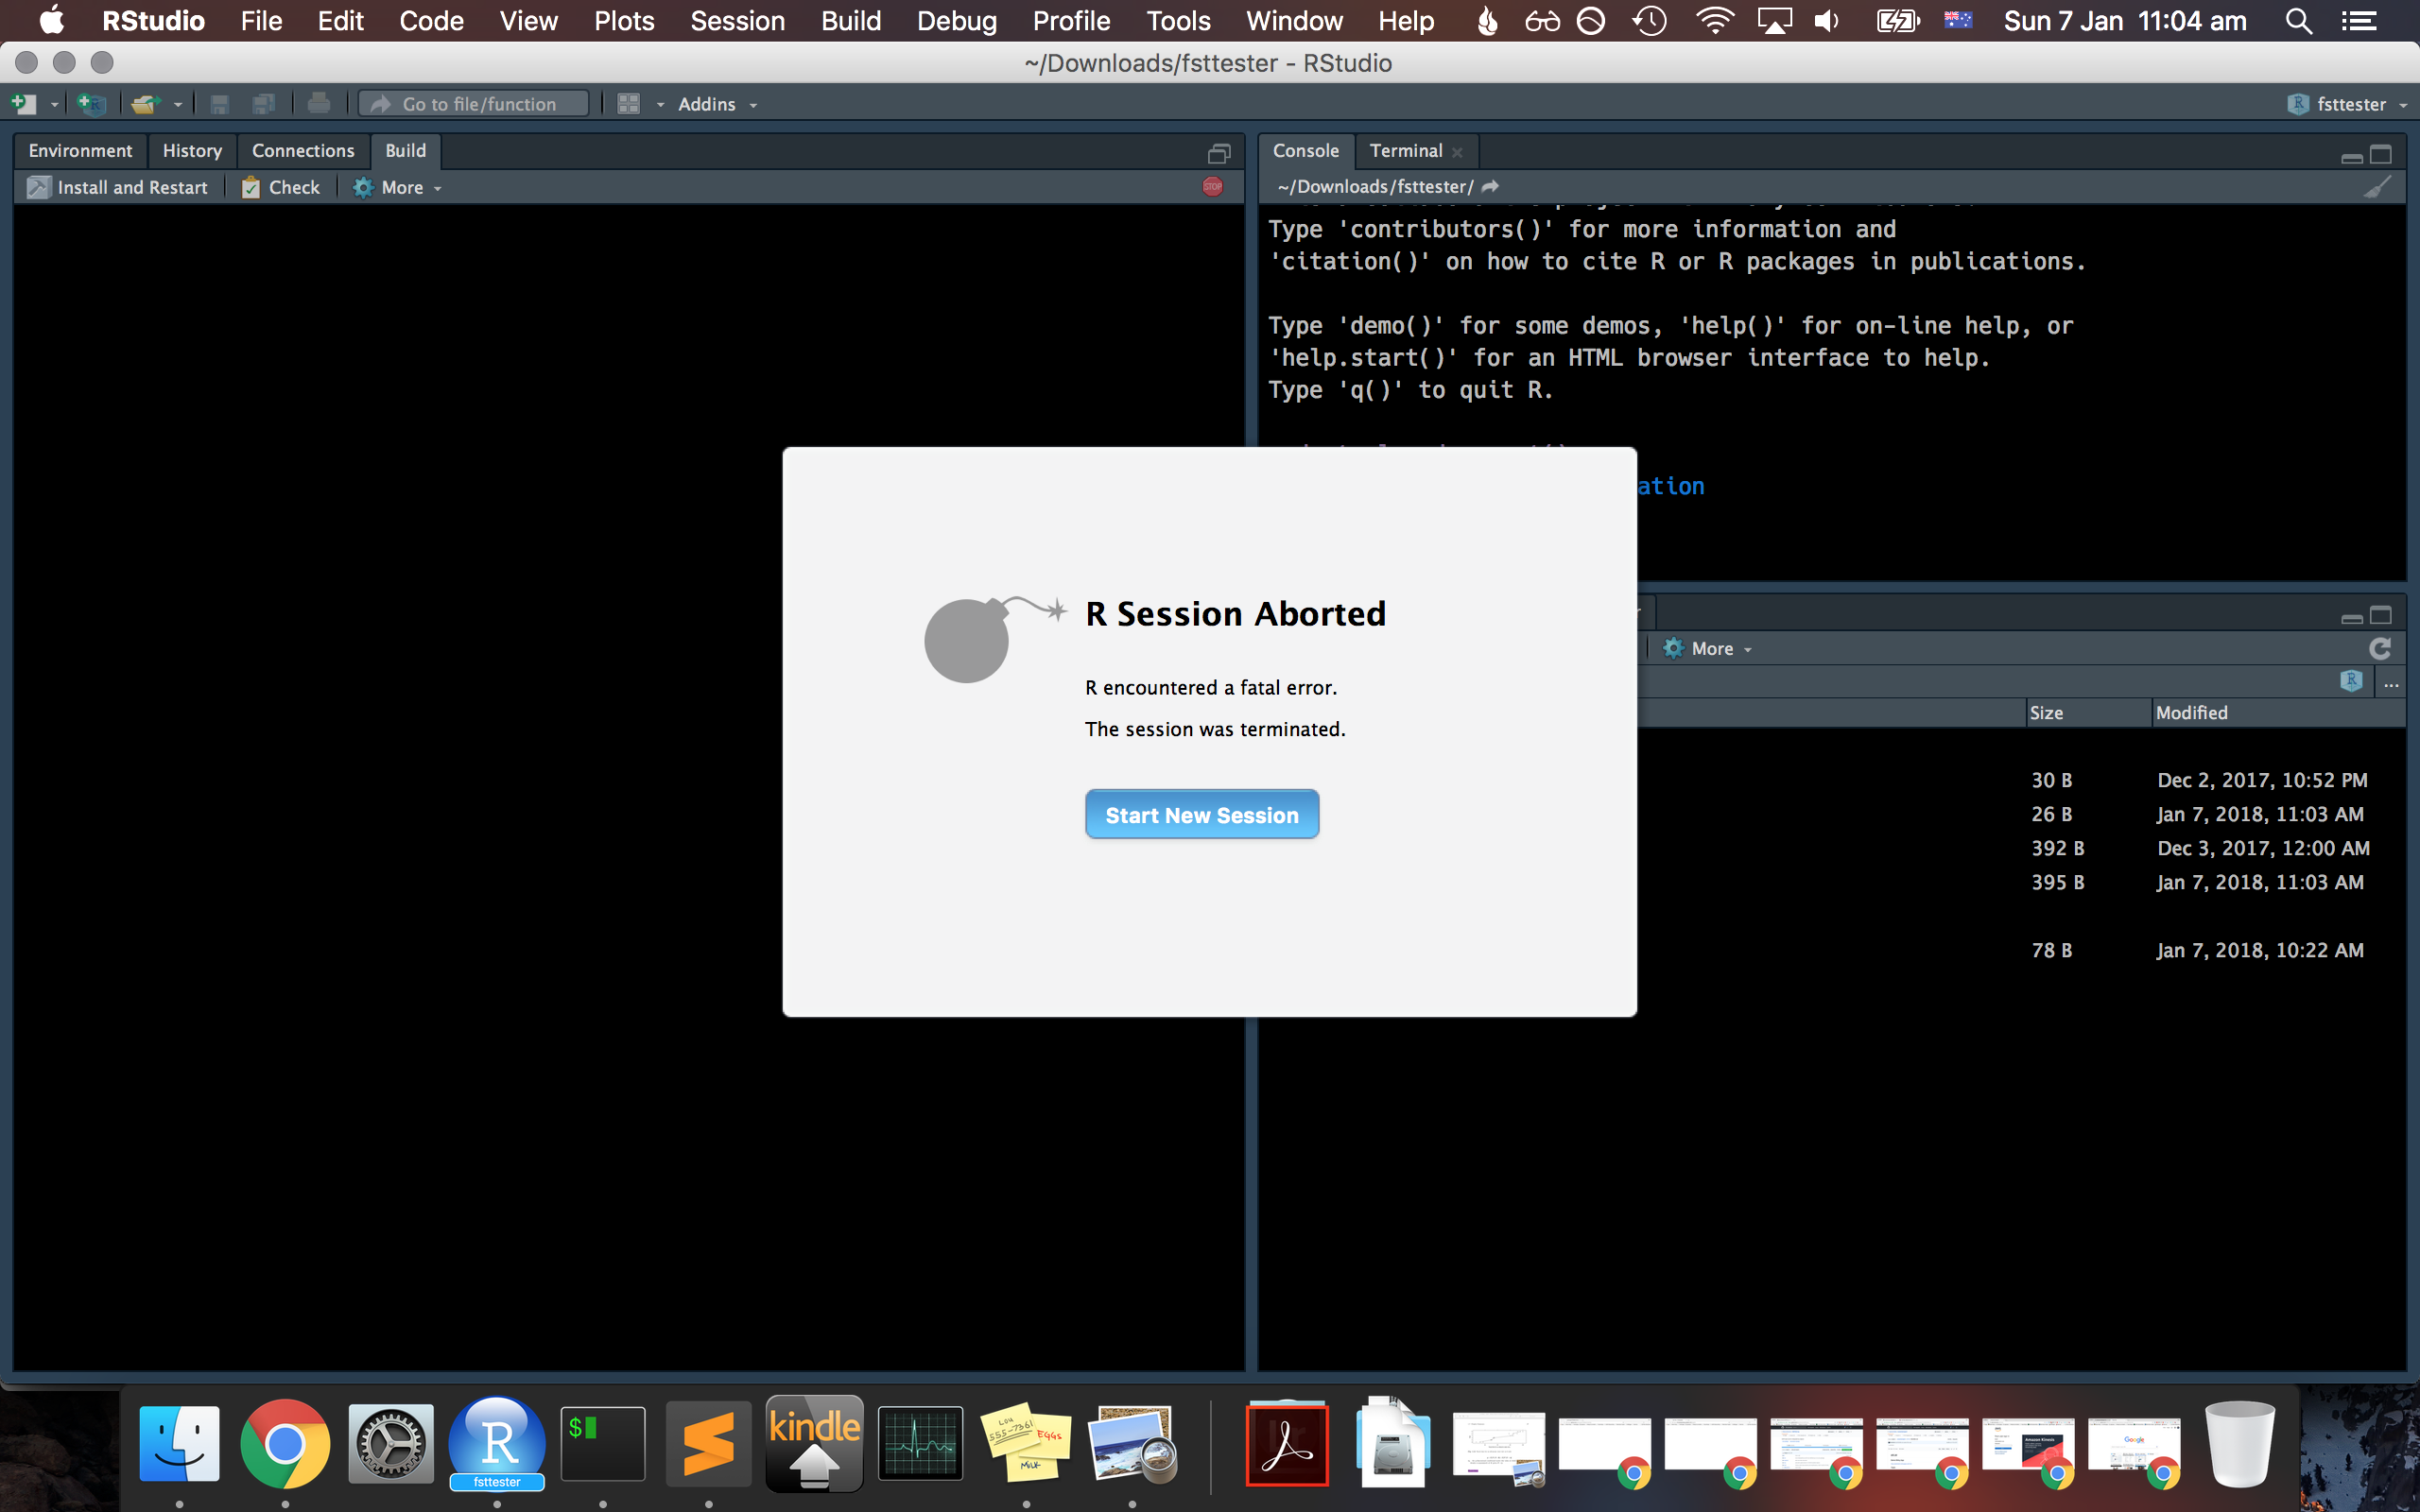Refresh the Files pane with the reload icon
Image resolution: width=2420 pixels, height=1512 pixels.
(x=2379, y=648)
